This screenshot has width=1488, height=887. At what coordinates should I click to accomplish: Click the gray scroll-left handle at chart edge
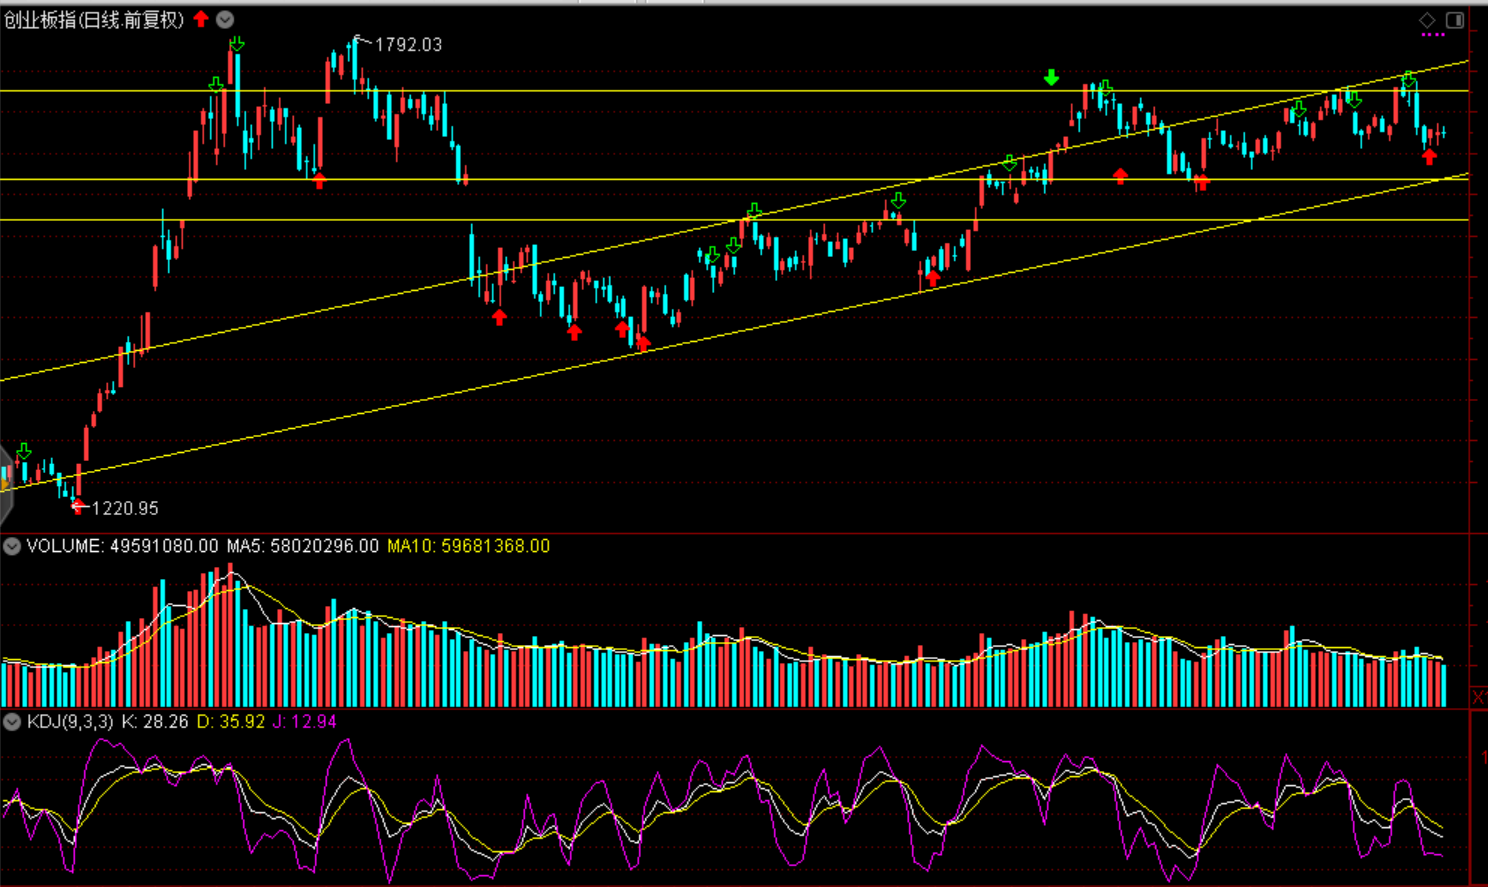[5, 485]
